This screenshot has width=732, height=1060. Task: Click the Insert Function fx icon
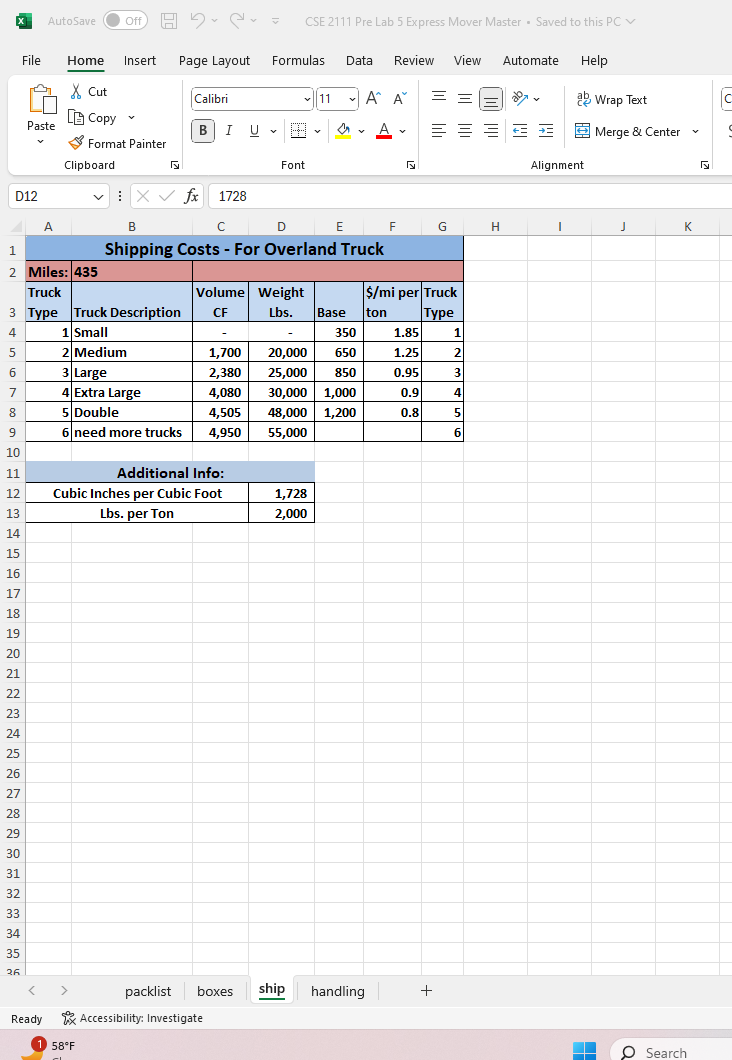tap(191, 196)
